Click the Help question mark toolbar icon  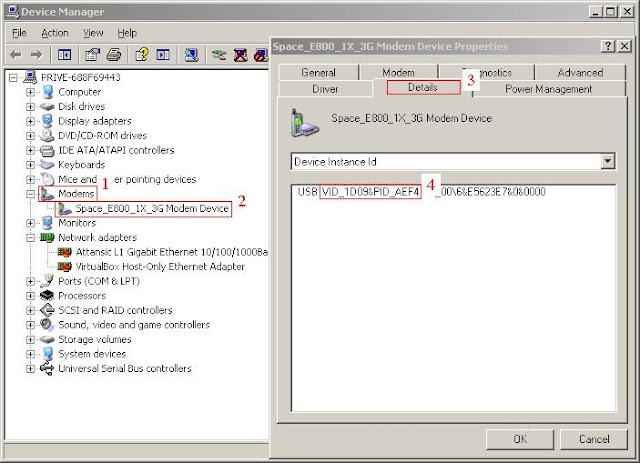pos(142,54)
